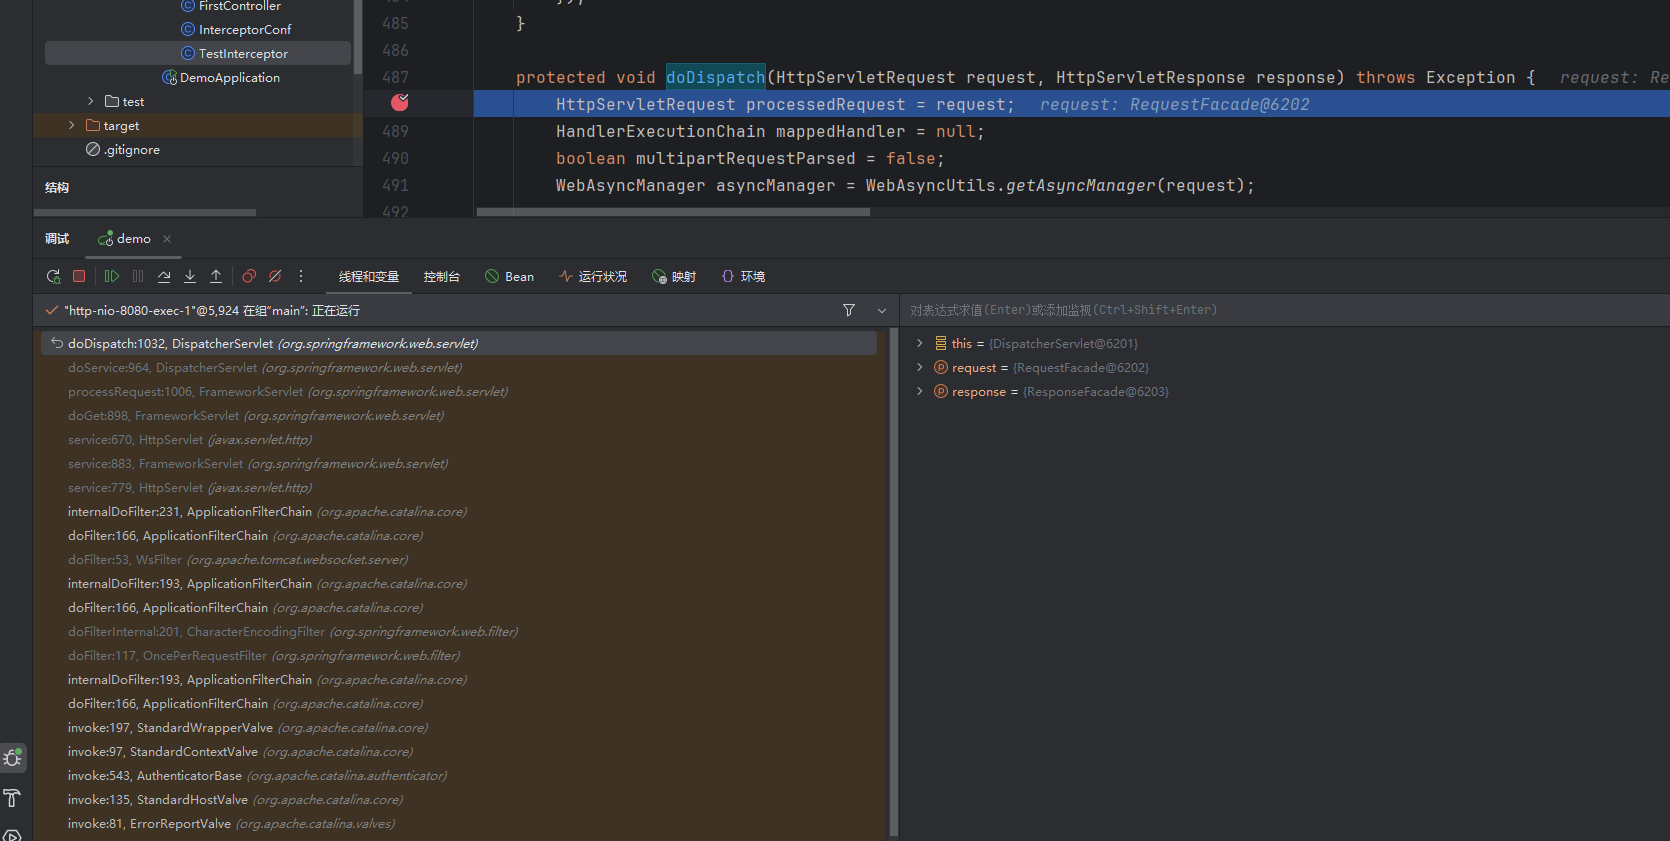The image size is (1670, 841).
Task: Click the Step Out icon
Action: (216, 277)
